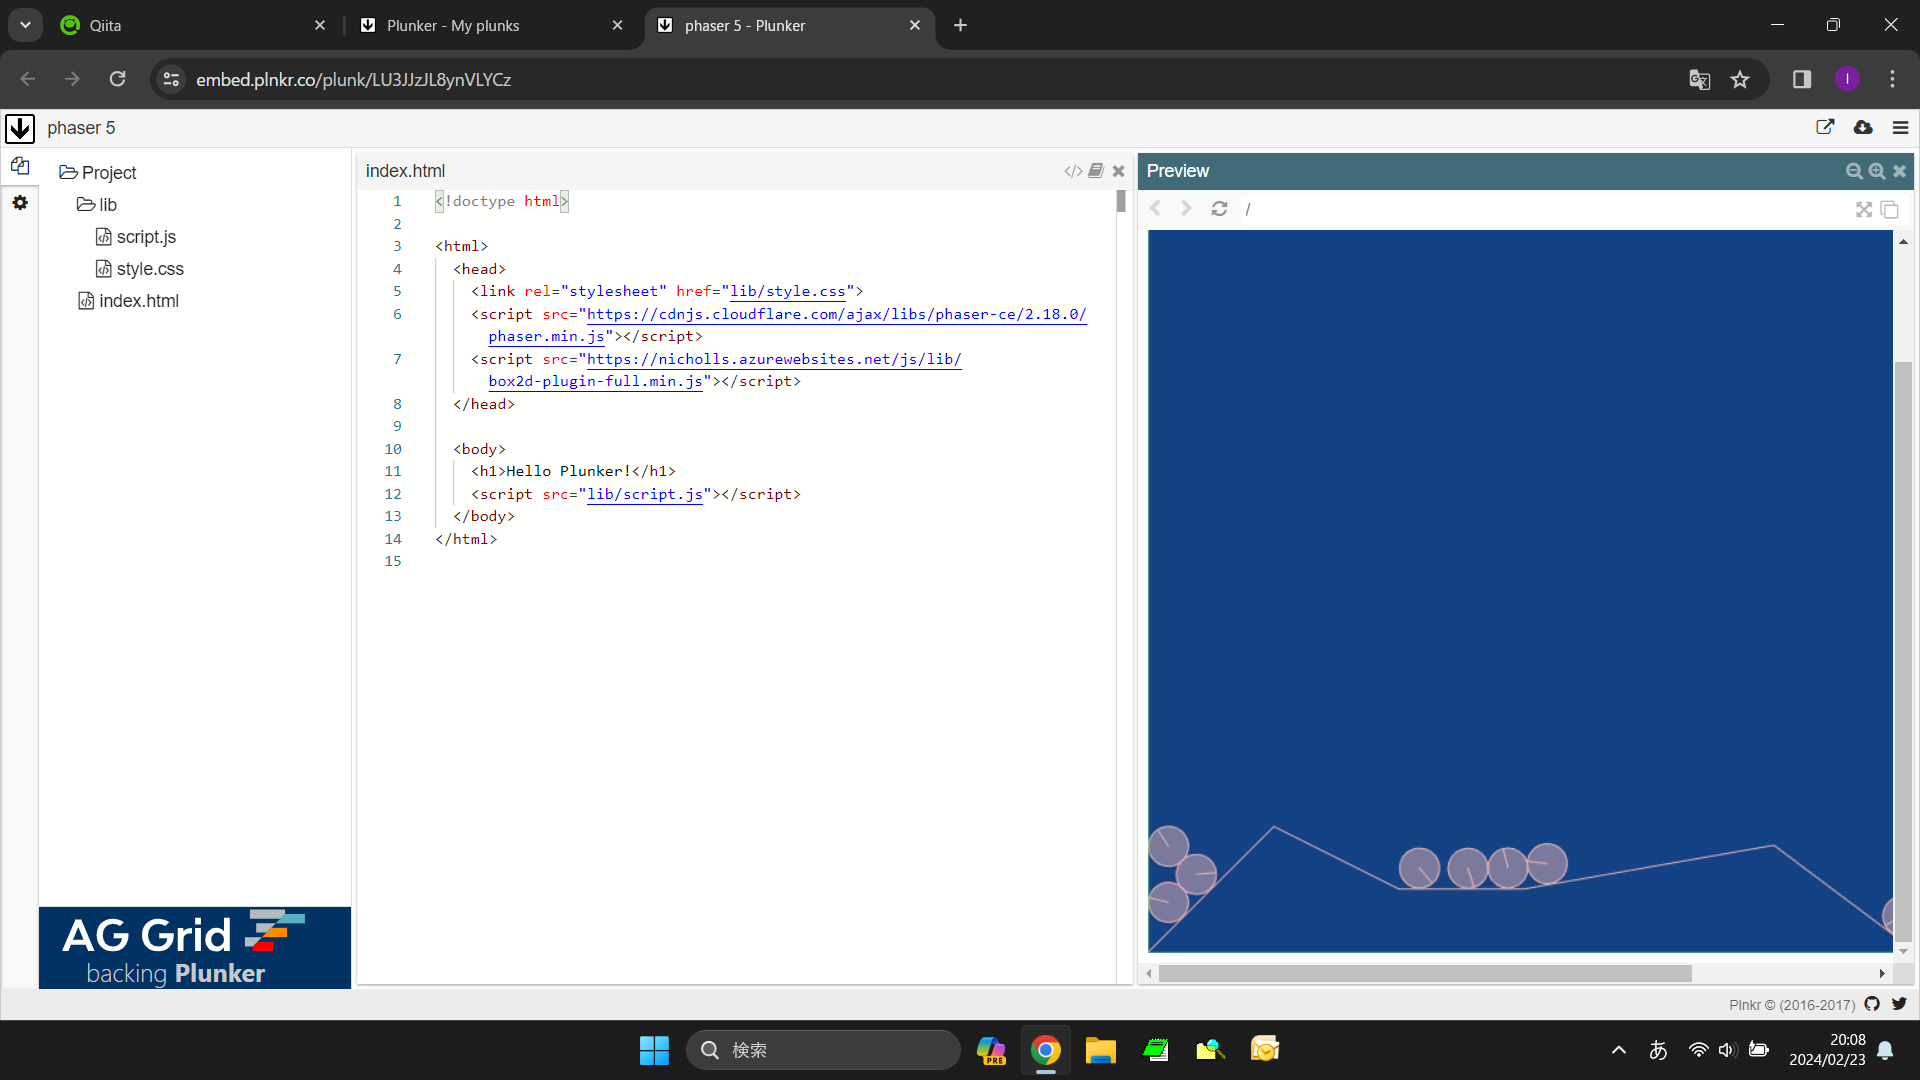The width and height of the screenshot is (1920, 1080).
Task: Open the sidebar files panel icon
Action: tap(20, 166)
